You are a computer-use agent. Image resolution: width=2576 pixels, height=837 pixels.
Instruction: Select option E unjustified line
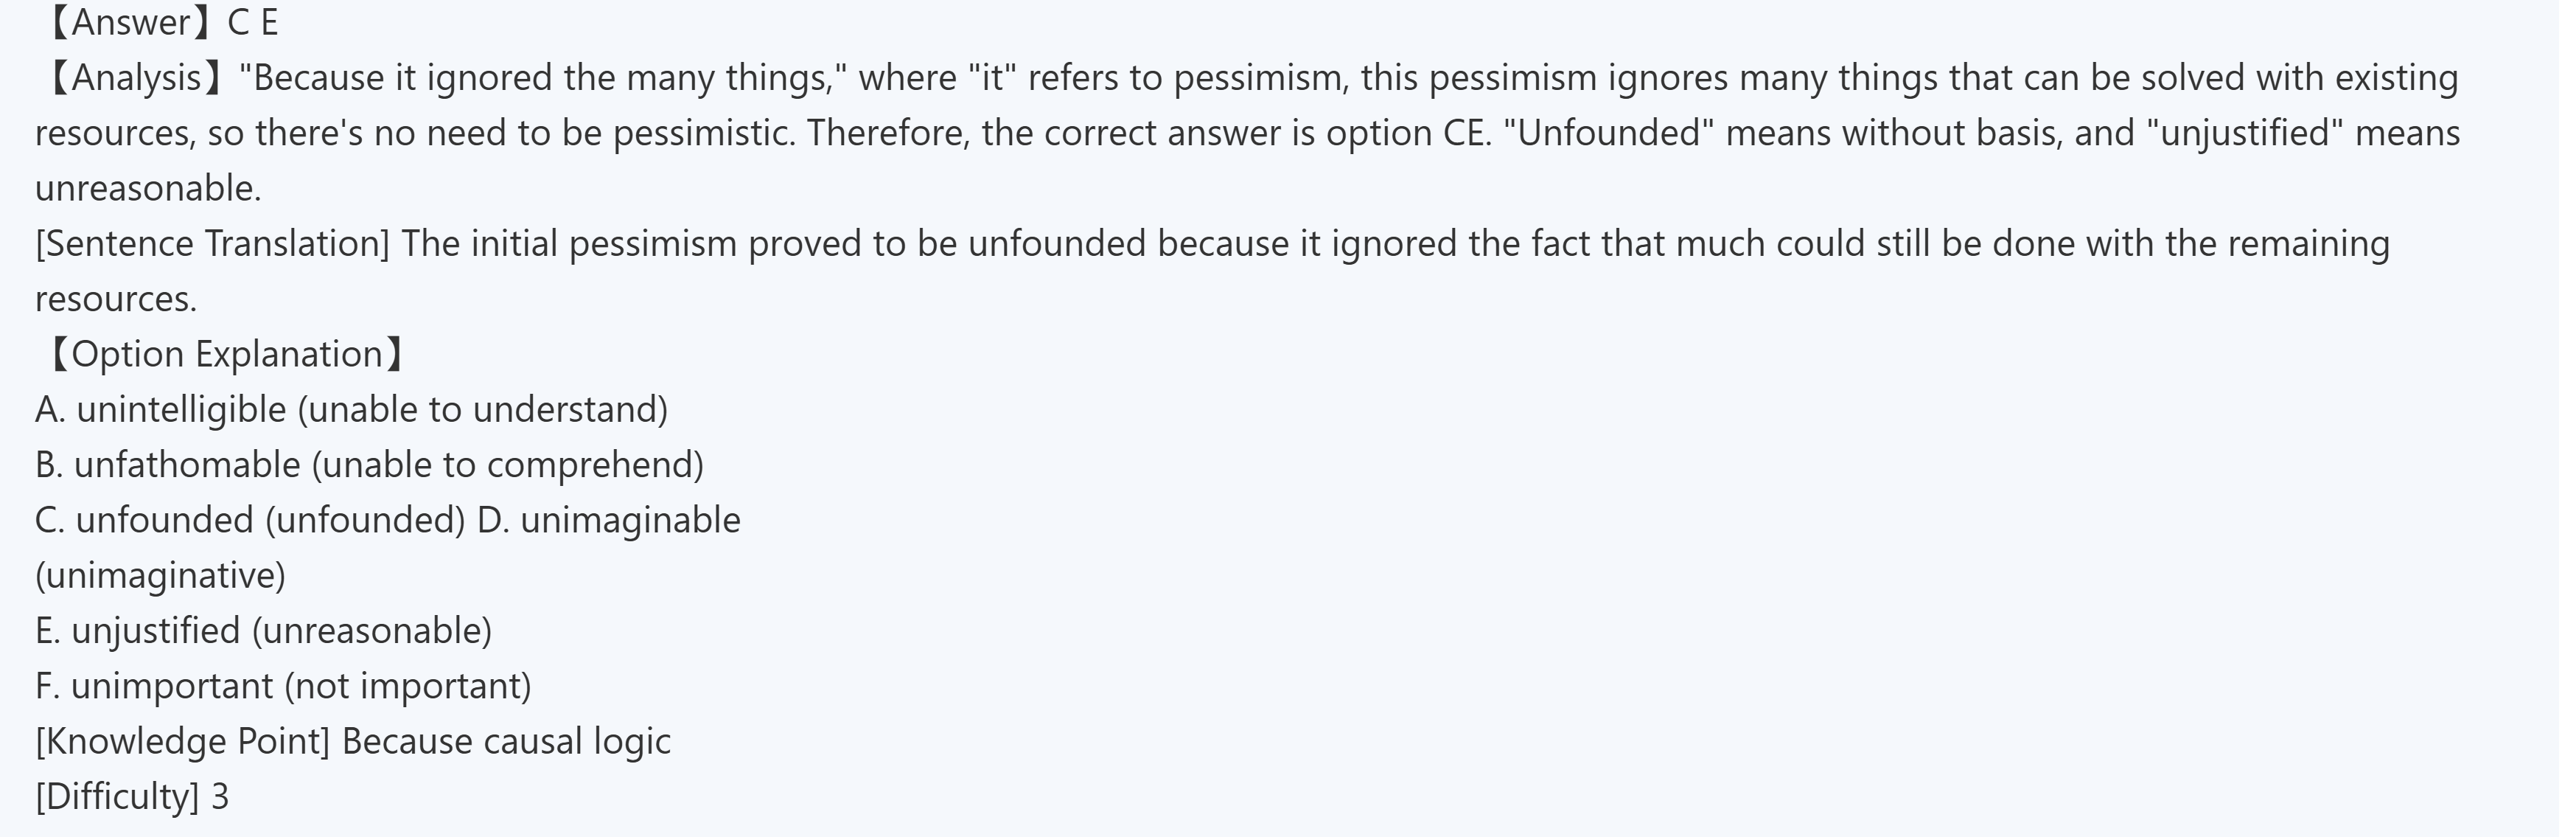263,631
